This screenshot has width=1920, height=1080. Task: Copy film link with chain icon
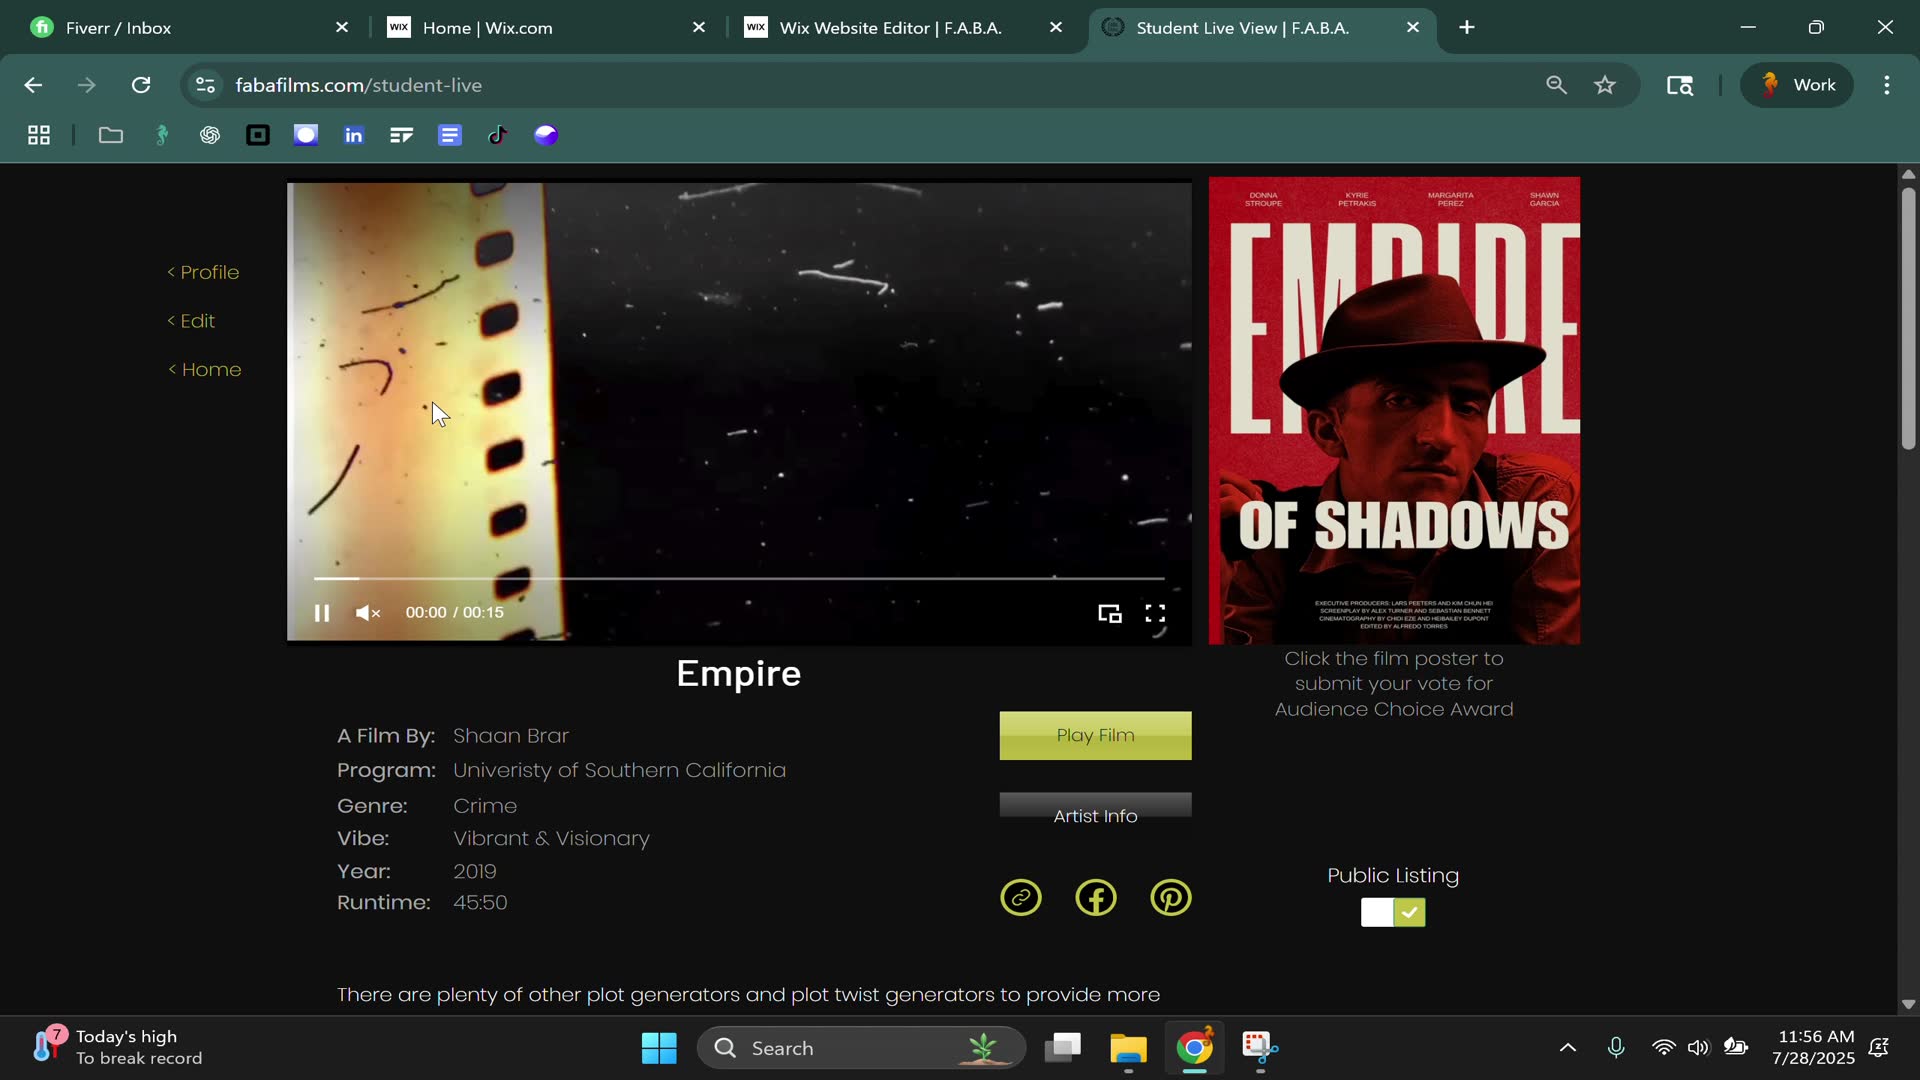click(1020, 897)
